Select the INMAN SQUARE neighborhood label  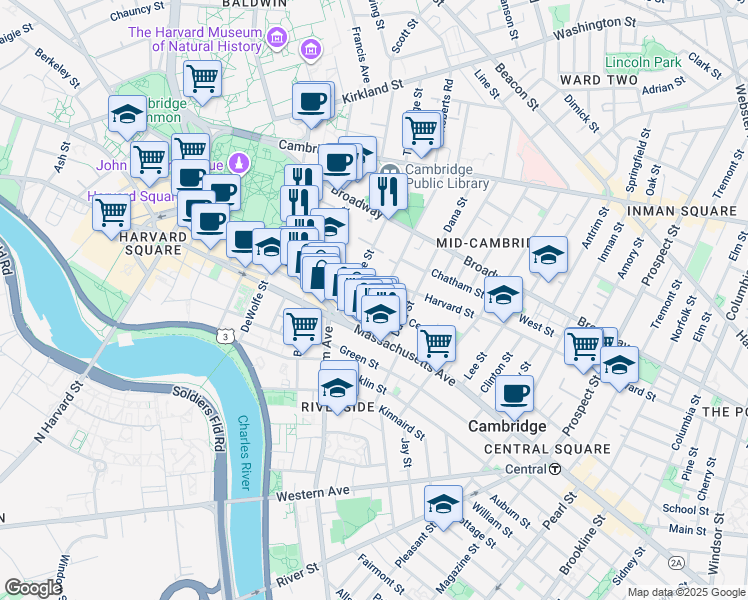pyautogui.click(x=682, y=211)
